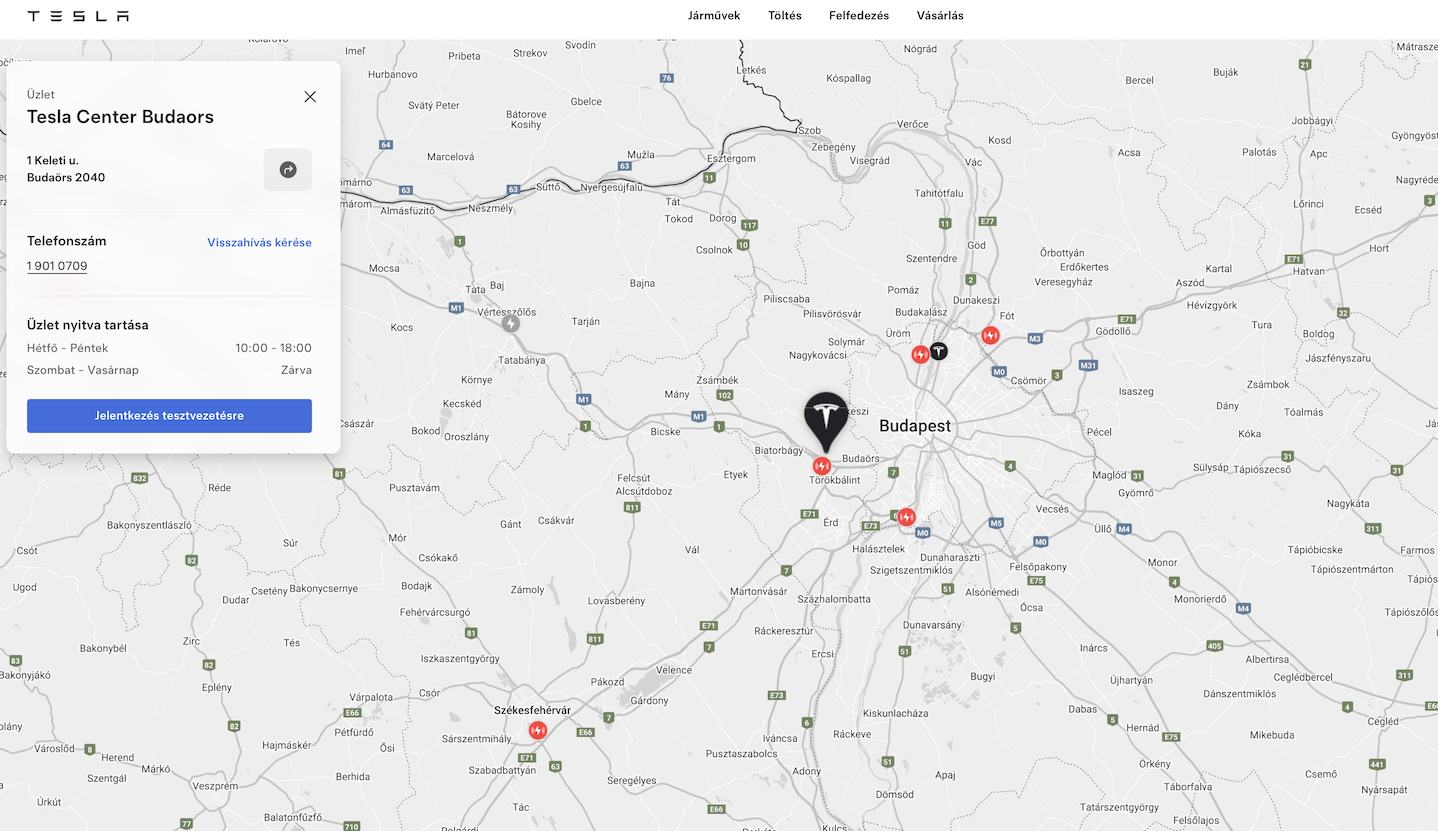Click the Jelentkezés tesztvezetésre button

(169, 416)
